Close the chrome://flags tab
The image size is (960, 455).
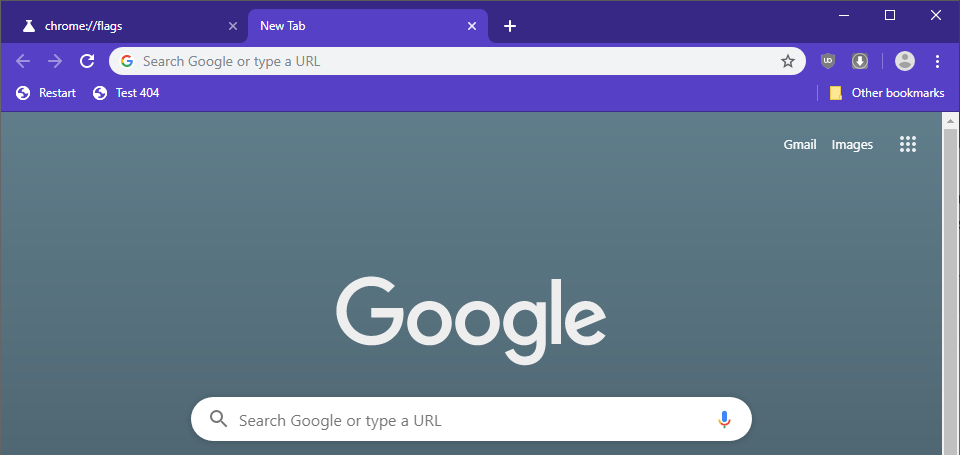pos(233,26)
